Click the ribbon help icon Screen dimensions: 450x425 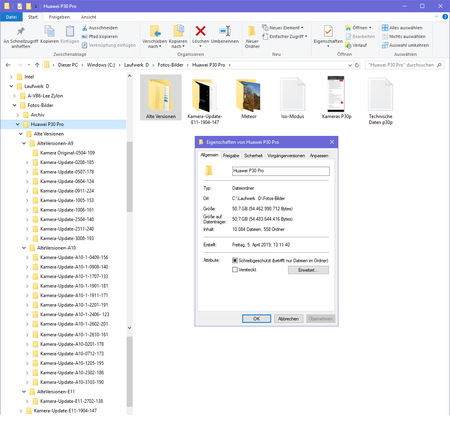[445, 17]
